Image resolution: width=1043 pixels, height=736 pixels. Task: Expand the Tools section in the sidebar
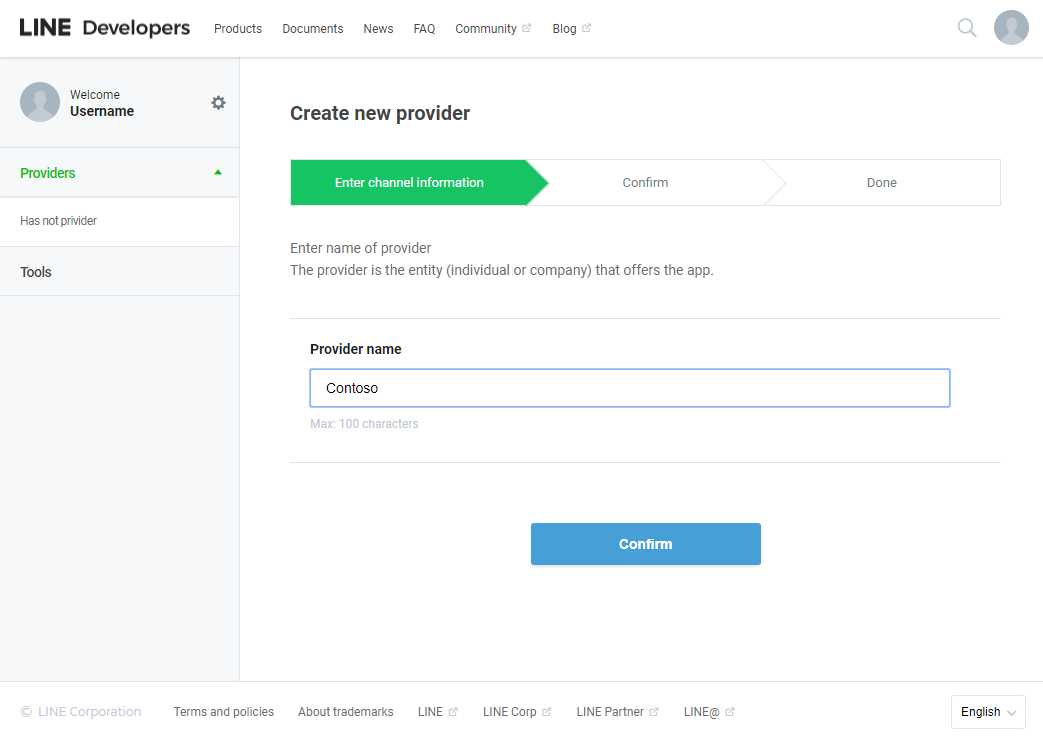coord(35,271)
